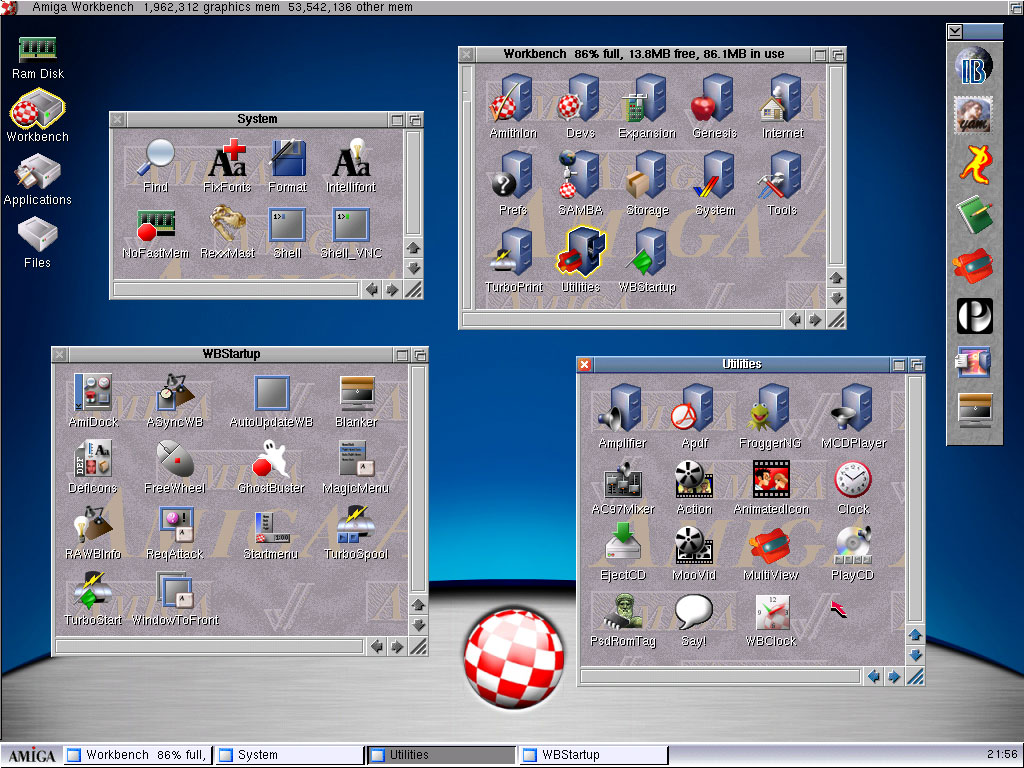Launch the WBClock utility
The height and width of the screenshot is (768, 1024).
770,612
